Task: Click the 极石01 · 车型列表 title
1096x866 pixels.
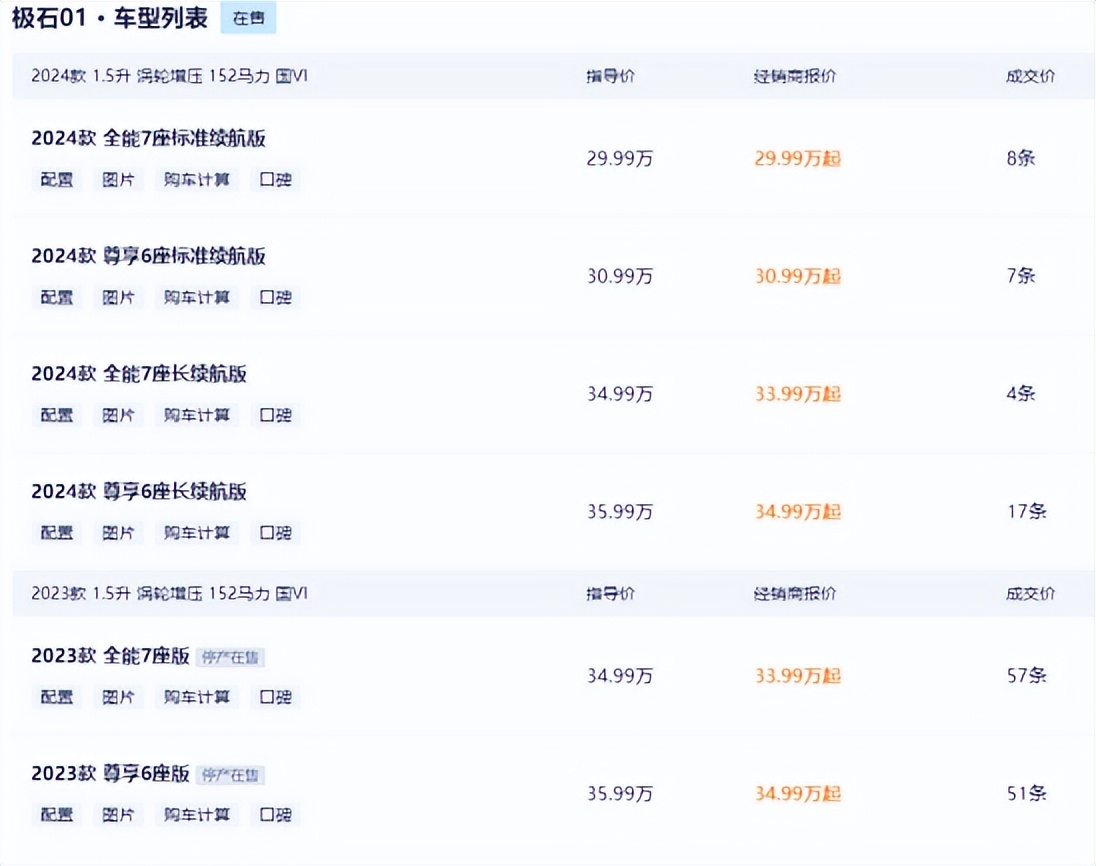Action: pos(110,17)
